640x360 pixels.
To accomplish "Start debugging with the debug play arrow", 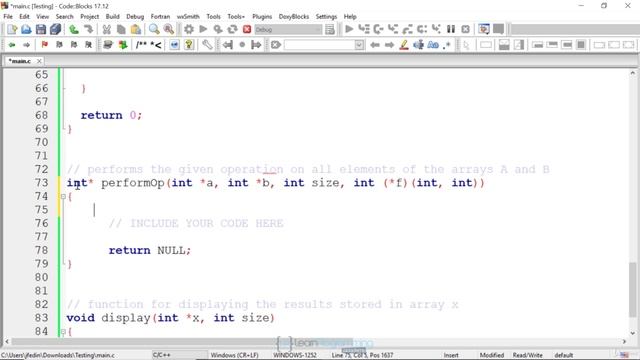I will (349, 29).
